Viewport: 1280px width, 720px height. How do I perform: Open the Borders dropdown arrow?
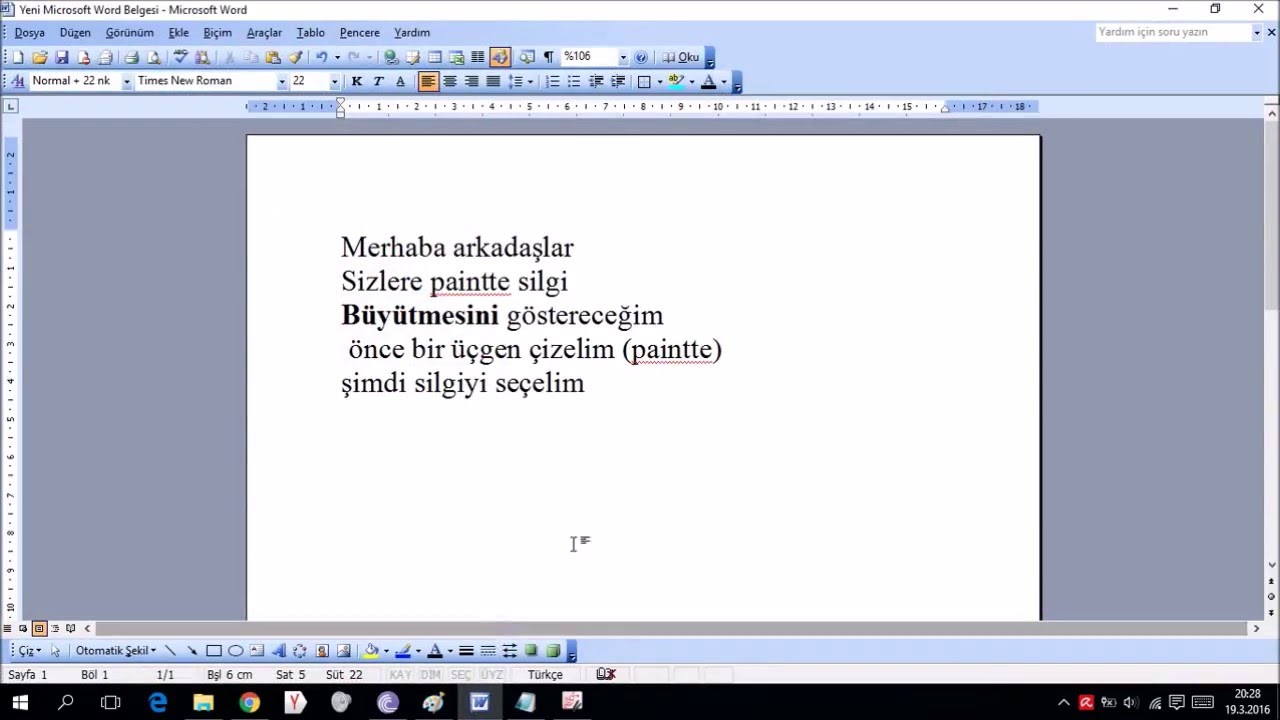coord(660,81)
